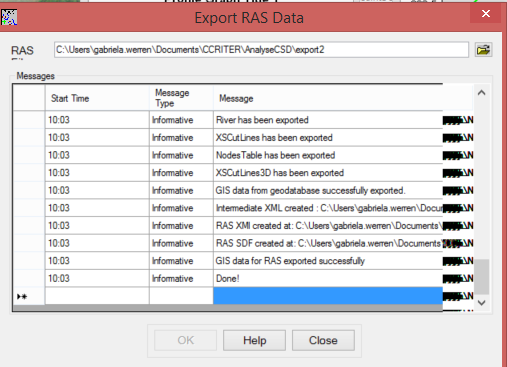Click row header of the River row
The height and width of the screenshot is (367, 507).
click(x=29, y=120)
